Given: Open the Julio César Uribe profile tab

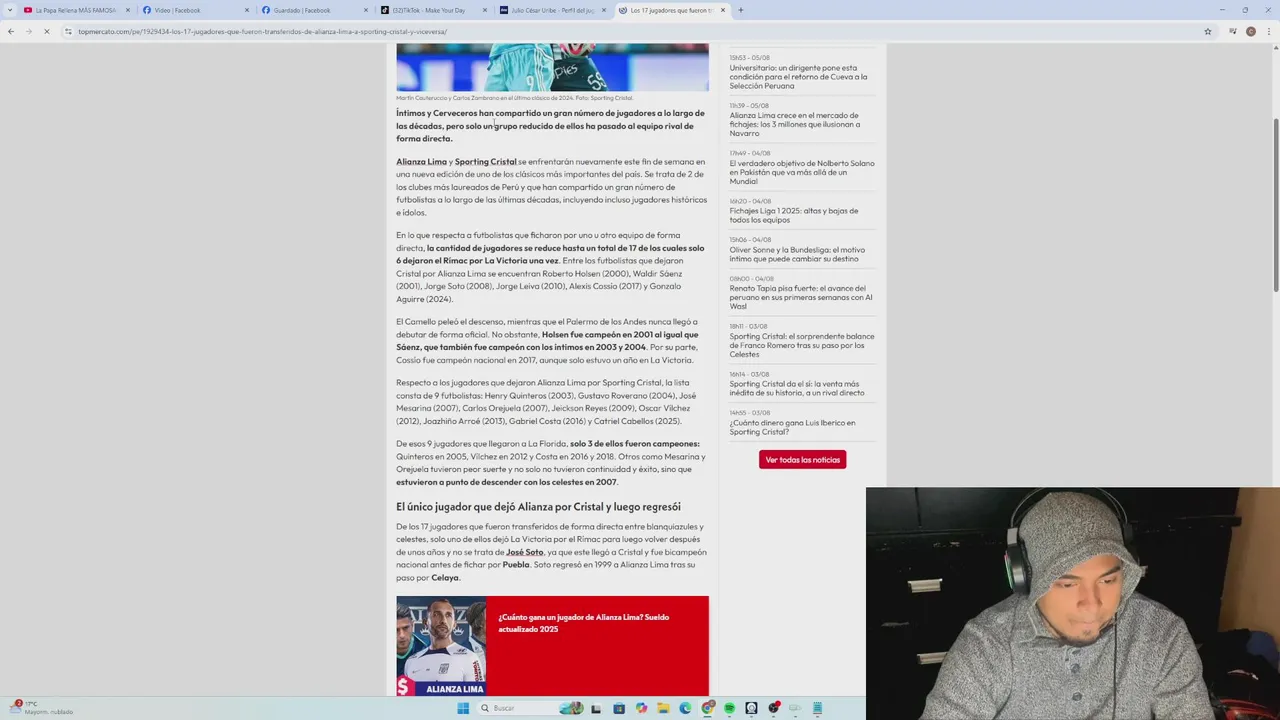Looking at the screenshot, I should click(x=552, y=10).
